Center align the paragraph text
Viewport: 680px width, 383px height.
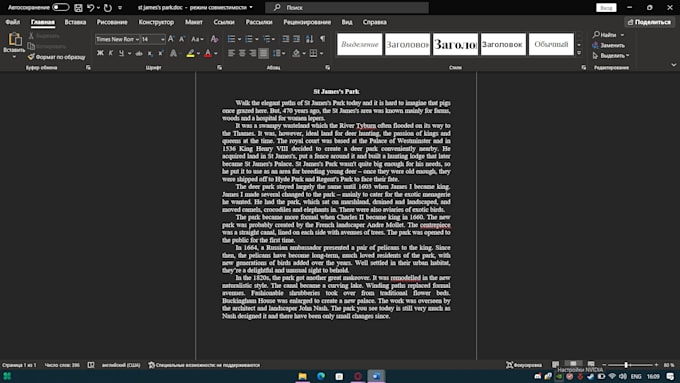242,53
